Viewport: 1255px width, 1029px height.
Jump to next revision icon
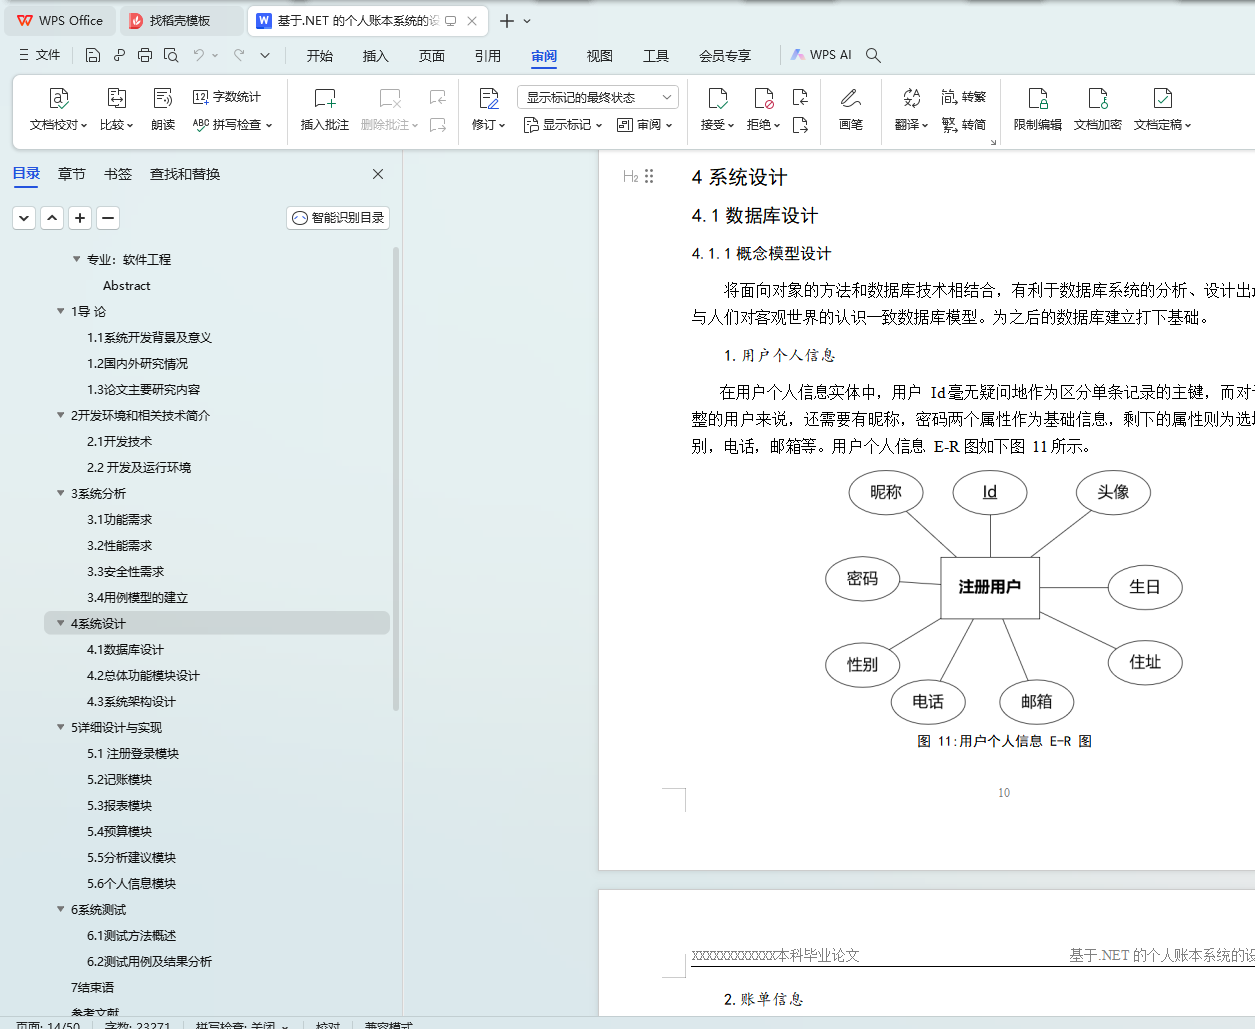(x=800, y=125)
